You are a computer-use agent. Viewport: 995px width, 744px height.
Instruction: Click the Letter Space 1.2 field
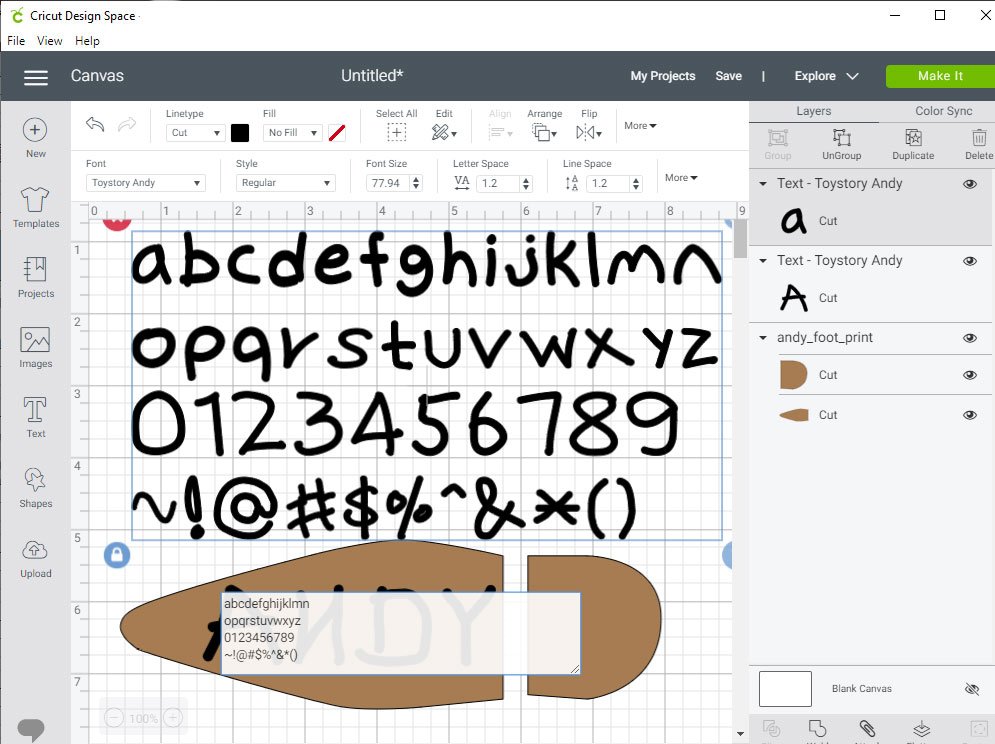tap(499, 183)
